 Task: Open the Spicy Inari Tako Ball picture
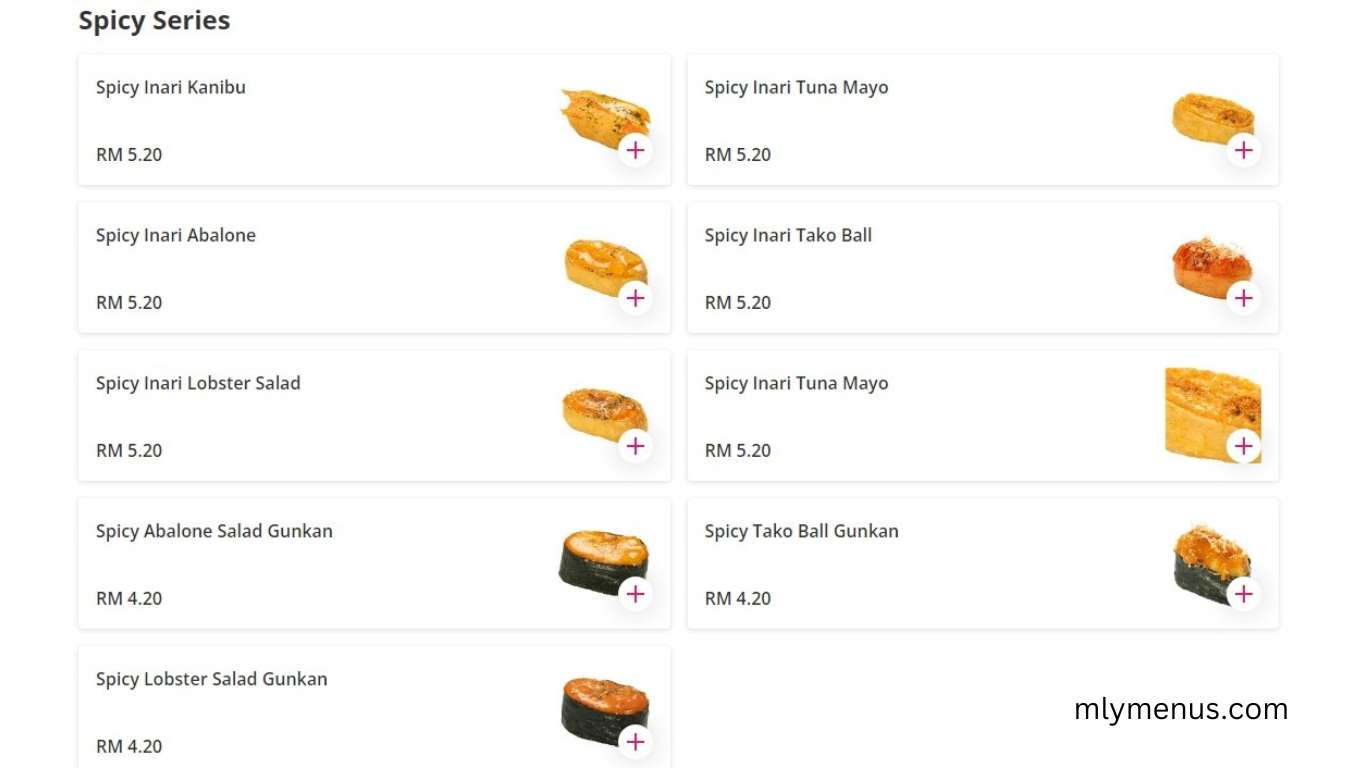tap(1210, 263)
